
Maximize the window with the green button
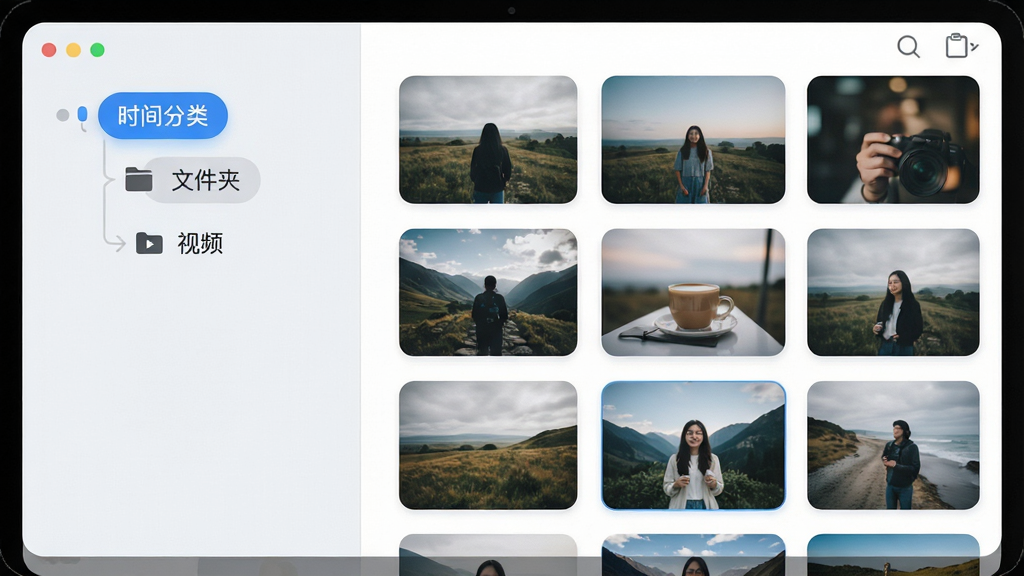[97, 50]
